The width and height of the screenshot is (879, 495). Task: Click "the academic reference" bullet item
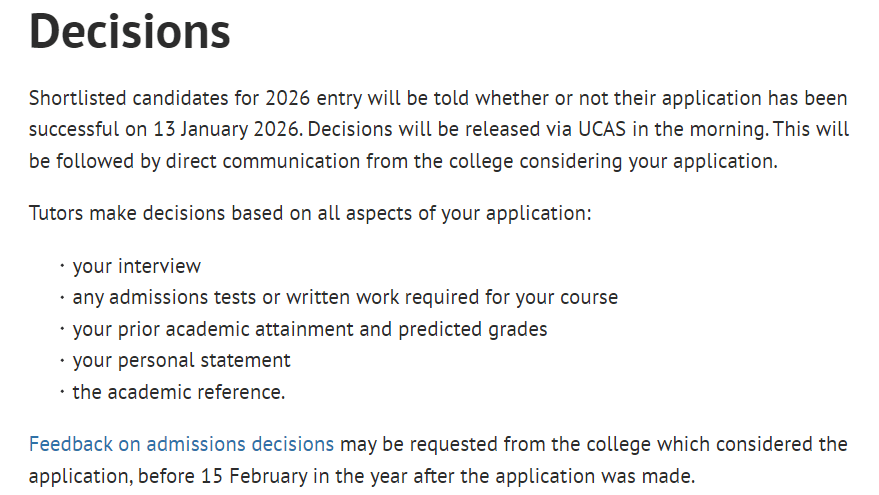click(x=178, y=391)
